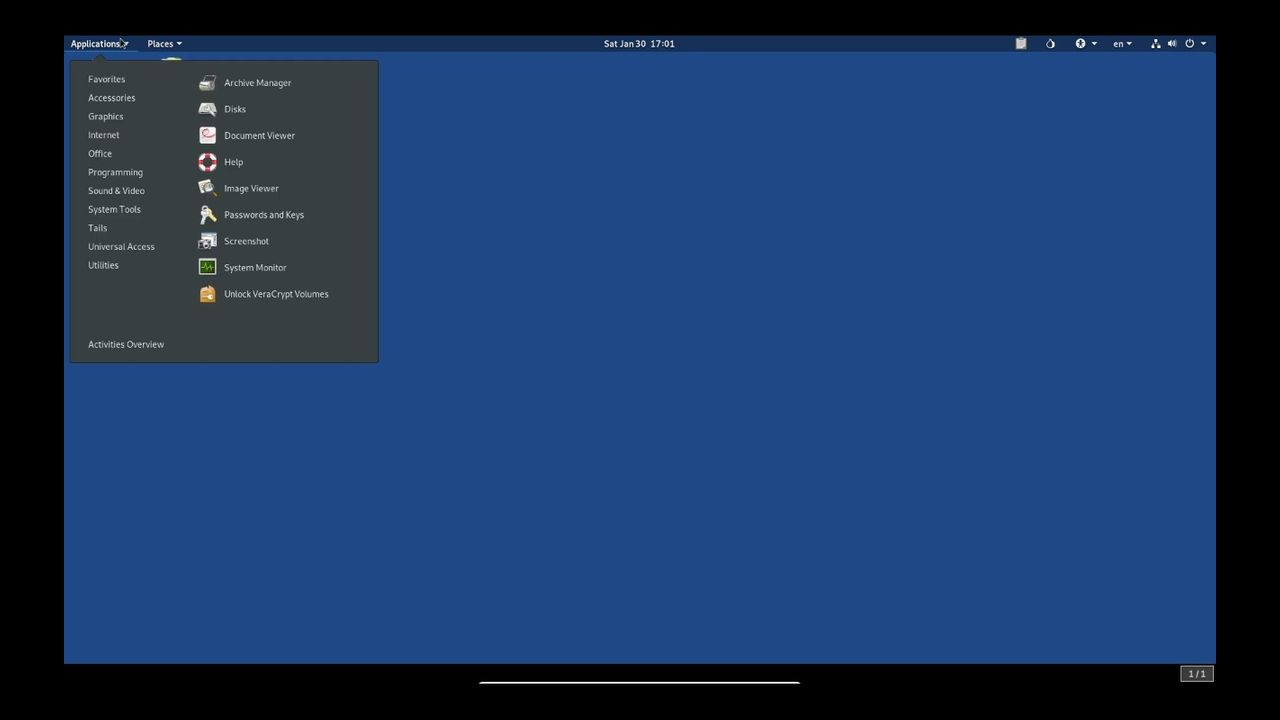Open System Monitor

pyautogui.click(x=255, y=268)
